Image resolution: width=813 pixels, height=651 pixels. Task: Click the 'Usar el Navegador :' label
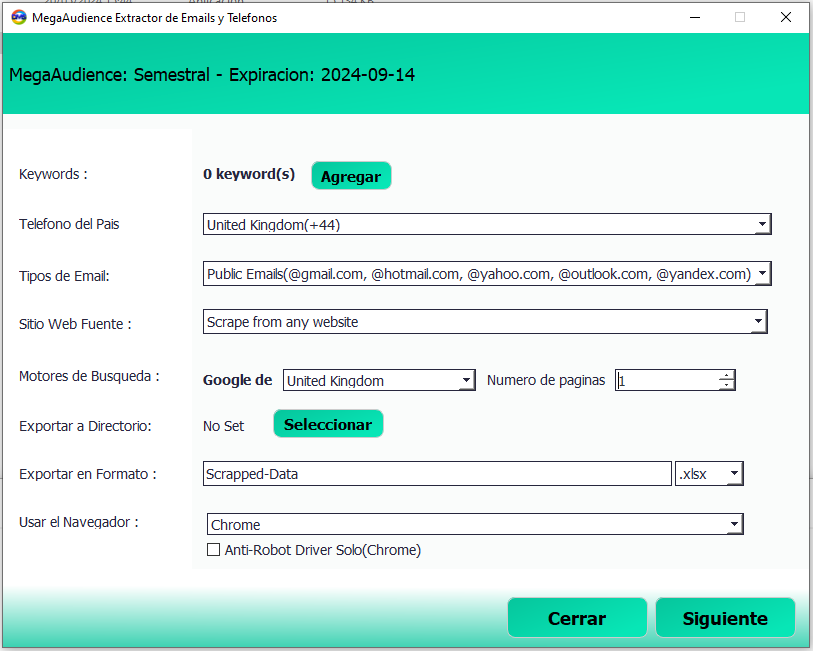pyautogui.click(x=79, y=522)
